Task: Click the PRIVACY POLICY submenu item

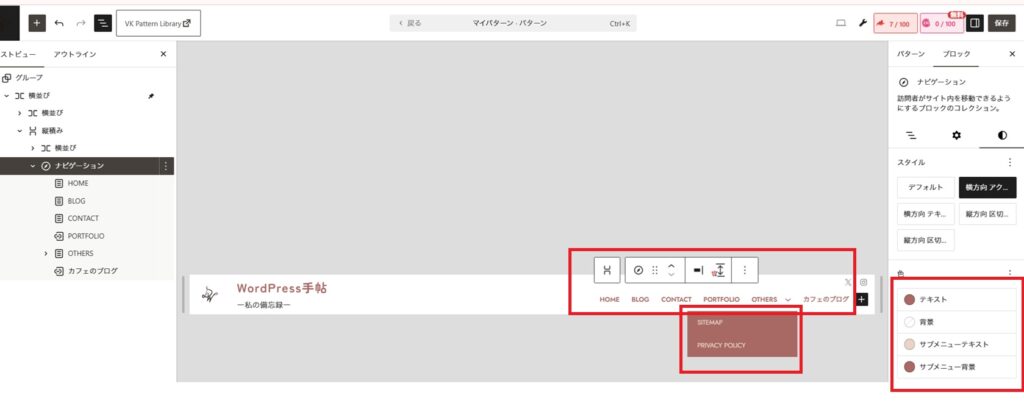Action: point(721,345)
